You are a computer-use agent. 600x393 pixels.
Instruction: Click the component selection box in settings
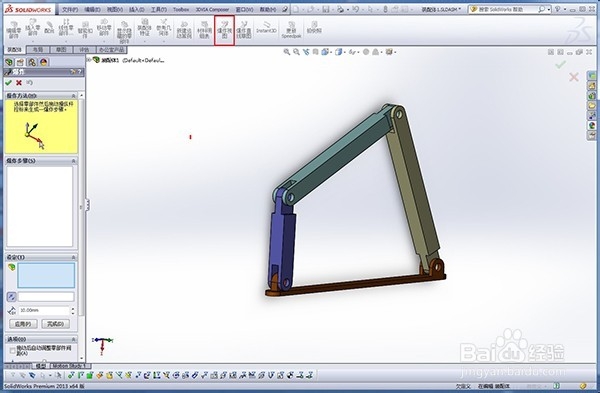(x=46, y=275)
